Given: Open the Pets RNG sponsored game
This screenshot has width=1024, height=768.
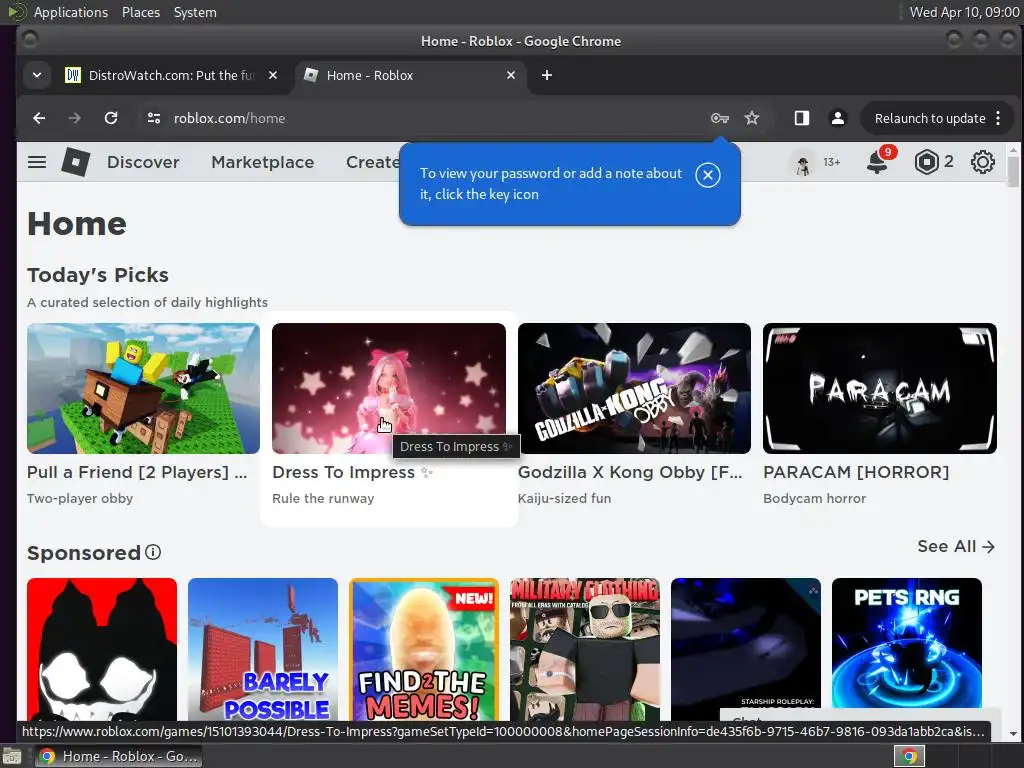Looking at the screenshot, I should pos(906,643).
